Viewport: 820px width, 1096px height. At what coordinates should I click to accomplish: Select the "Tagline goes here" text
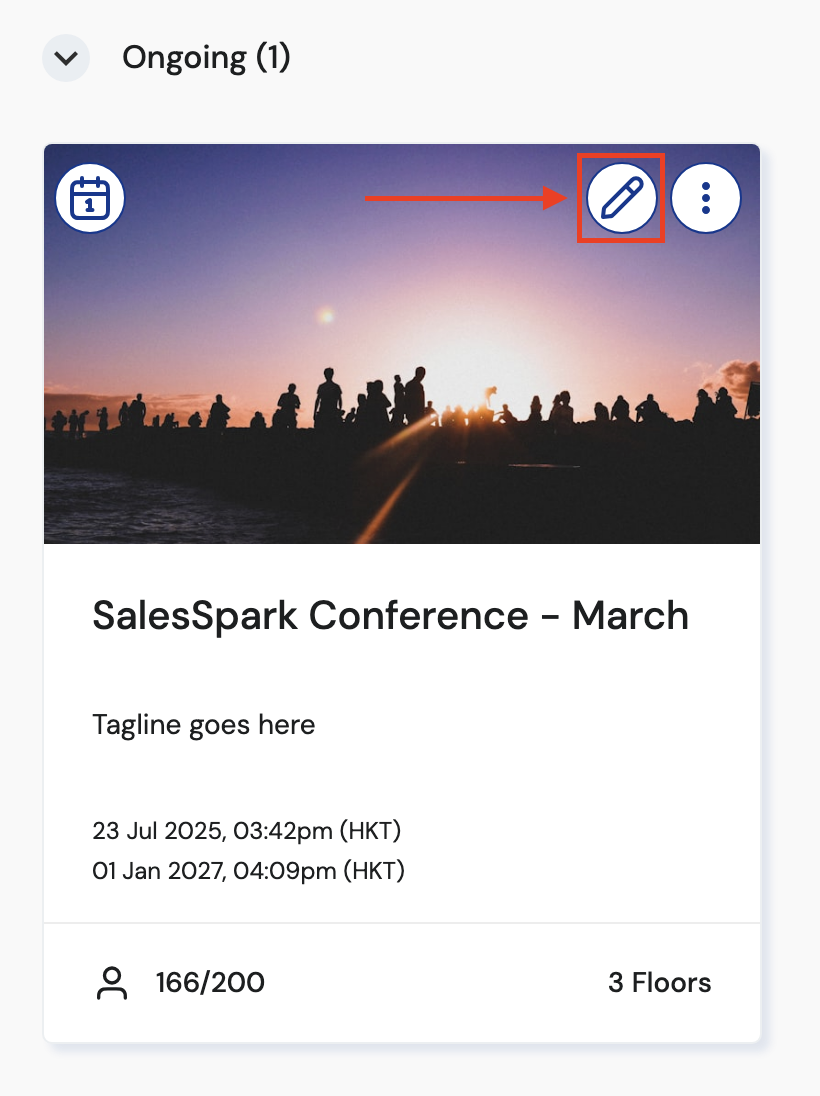(204, 724)
